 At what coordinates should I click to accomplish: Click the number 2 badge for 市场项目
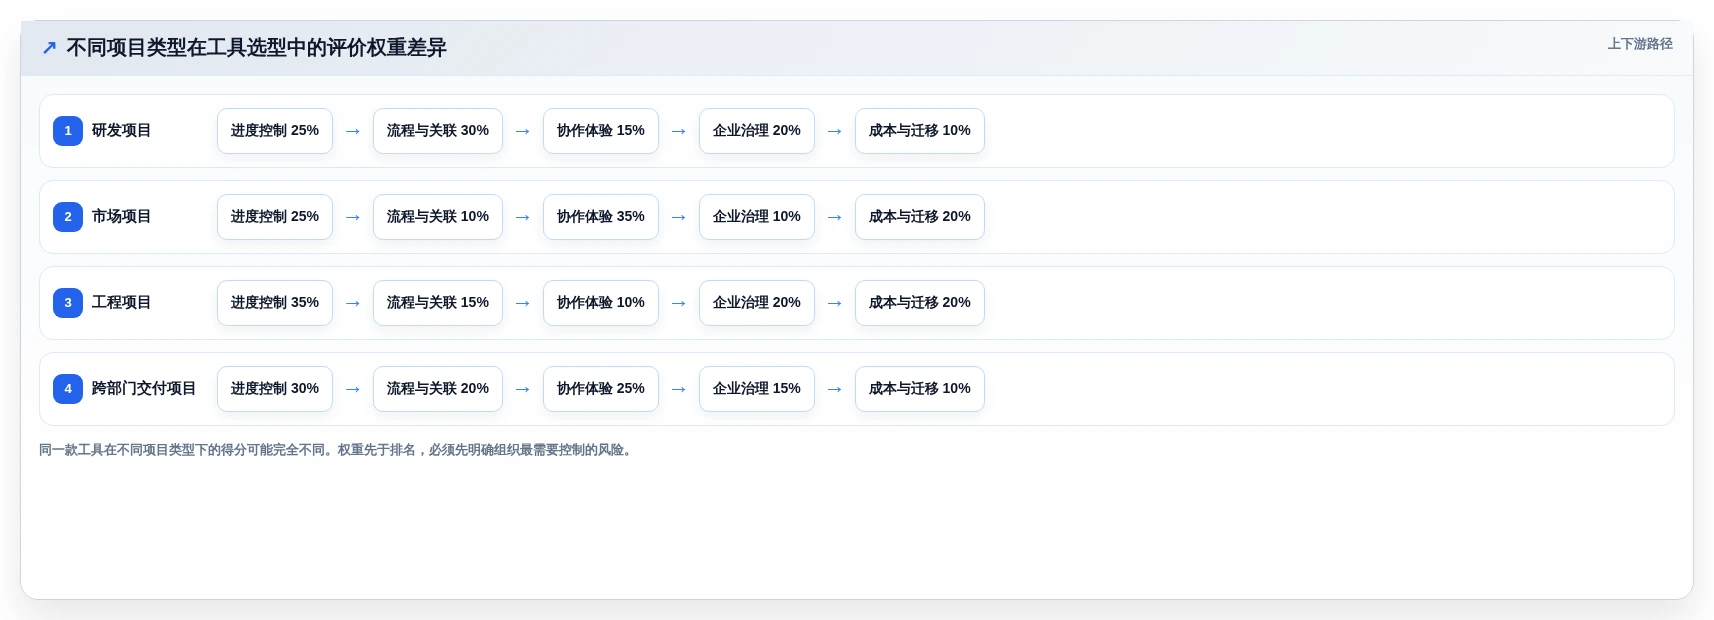click(68, 217)
